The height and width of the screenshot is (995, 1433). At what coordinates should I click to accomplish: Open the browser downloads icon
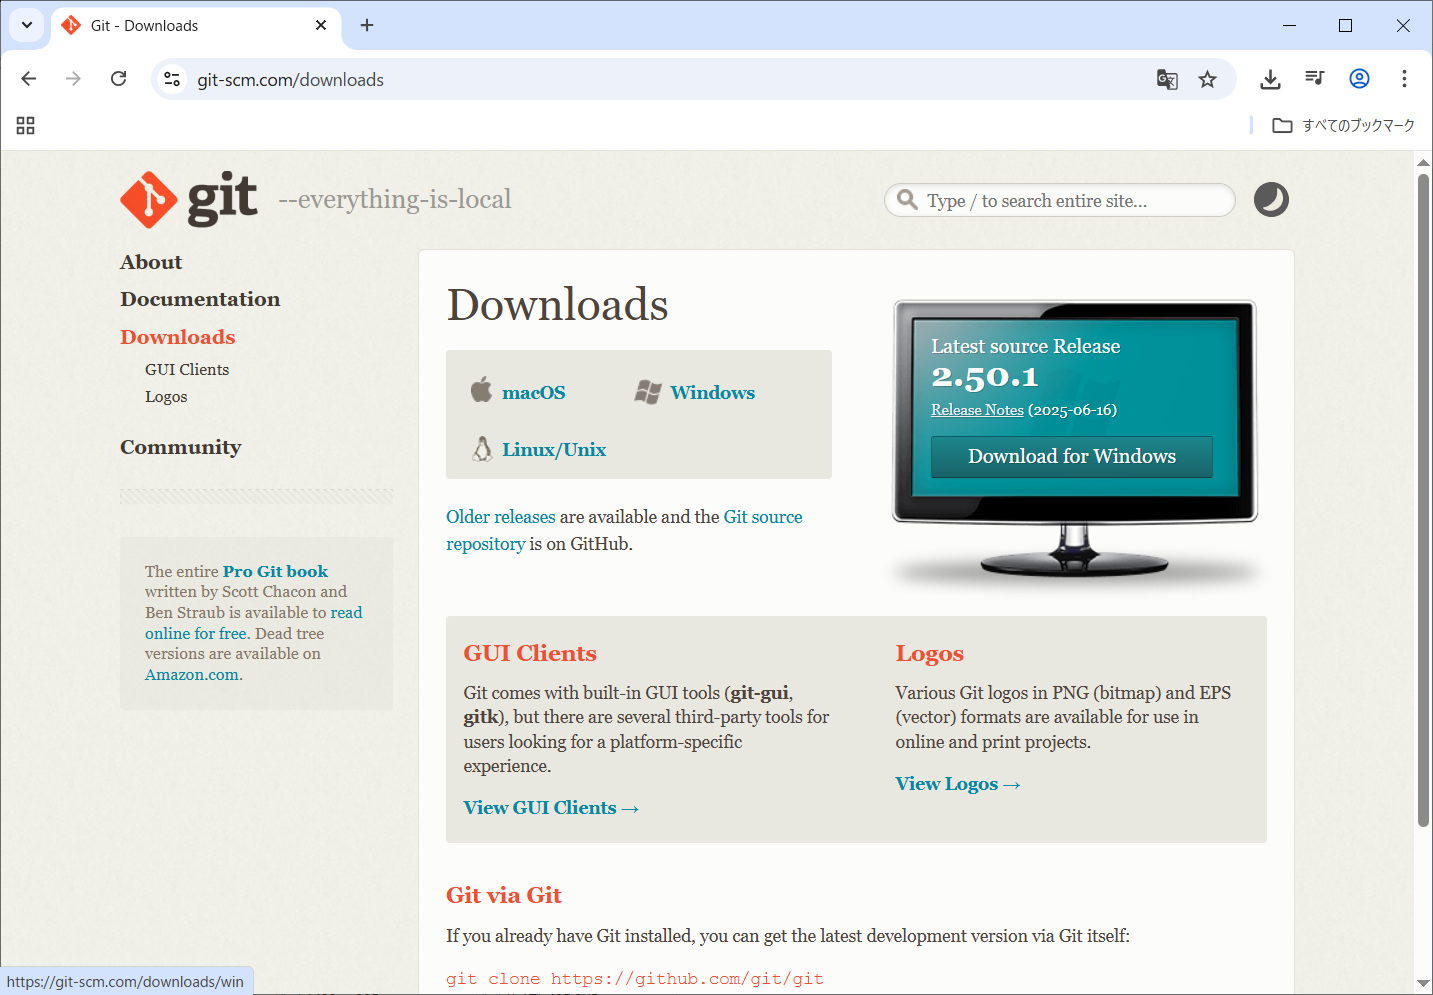(1270, 80)
